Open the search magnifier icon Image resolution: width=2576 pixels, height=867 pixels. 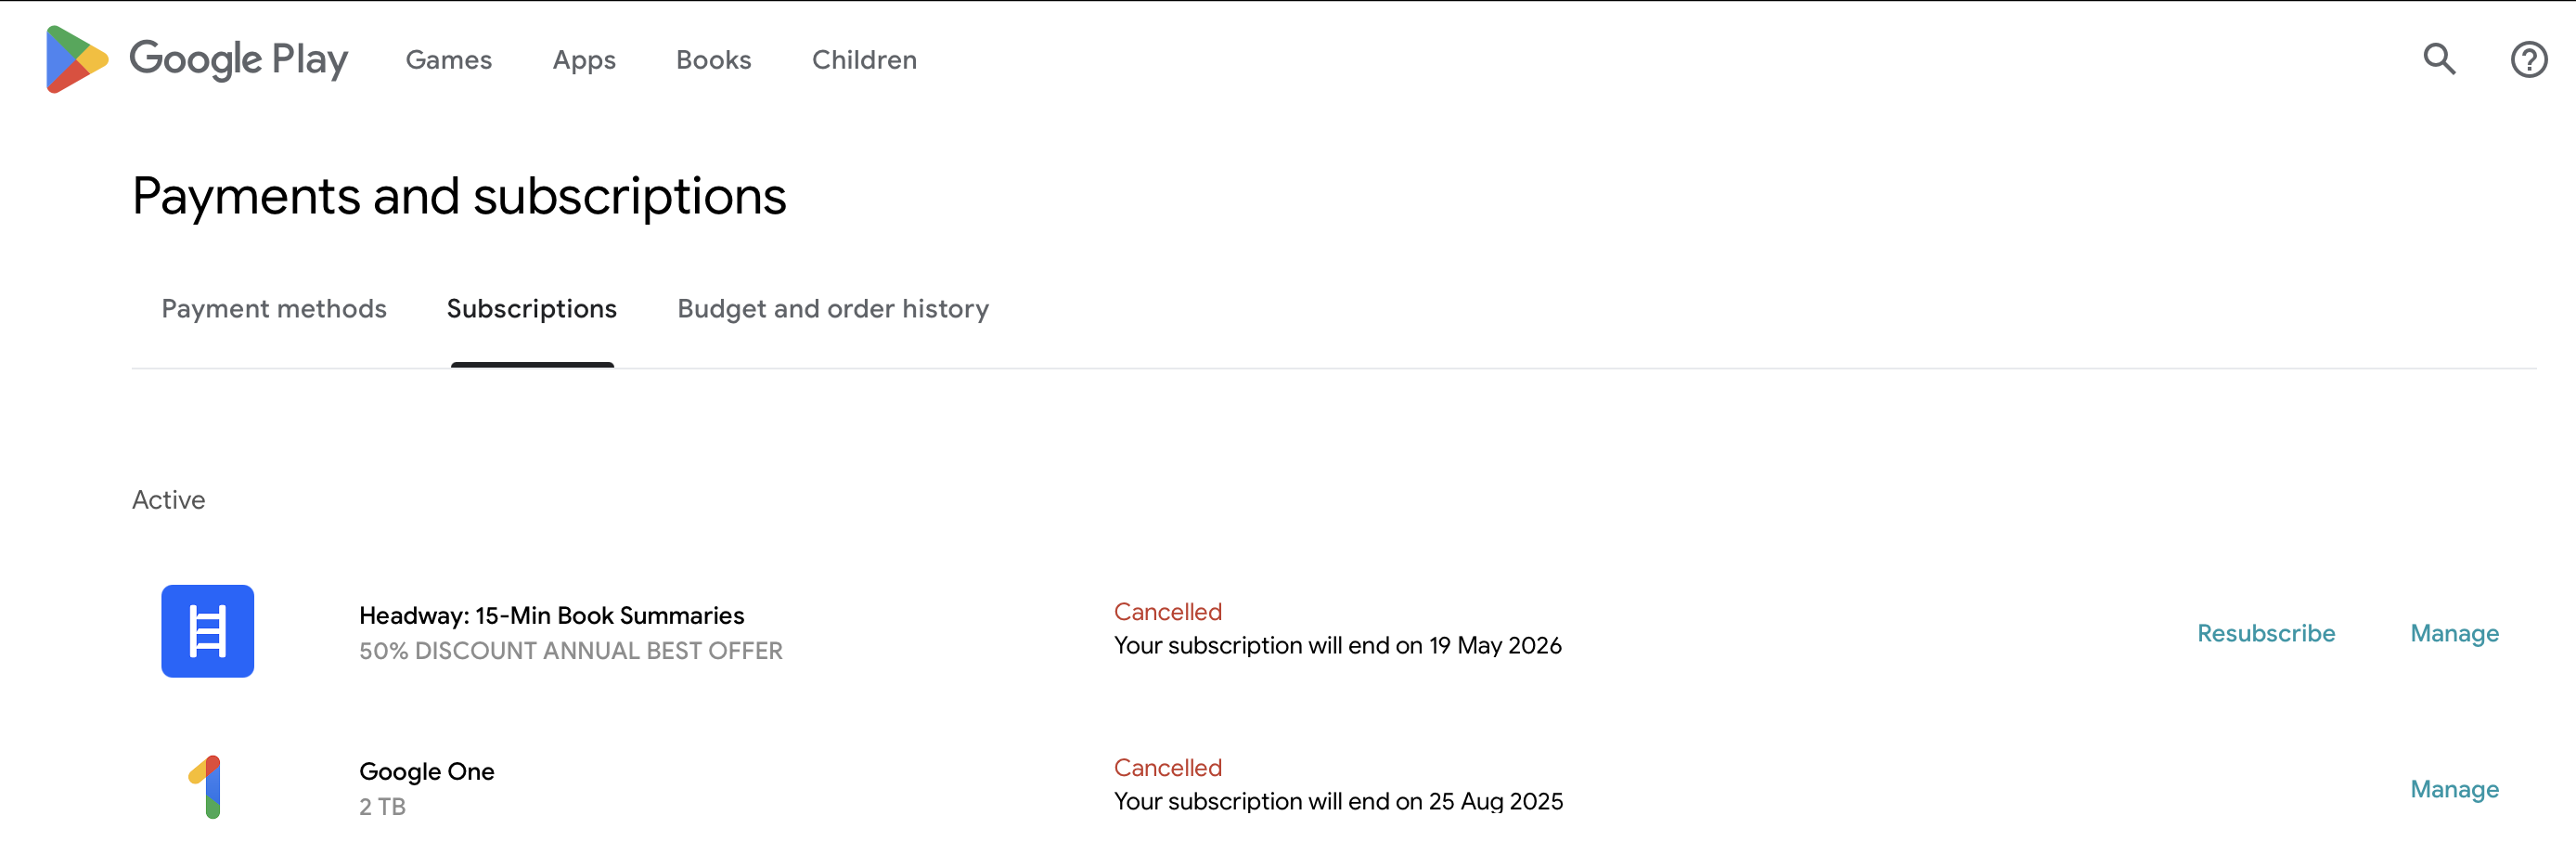pos(2438,59)
